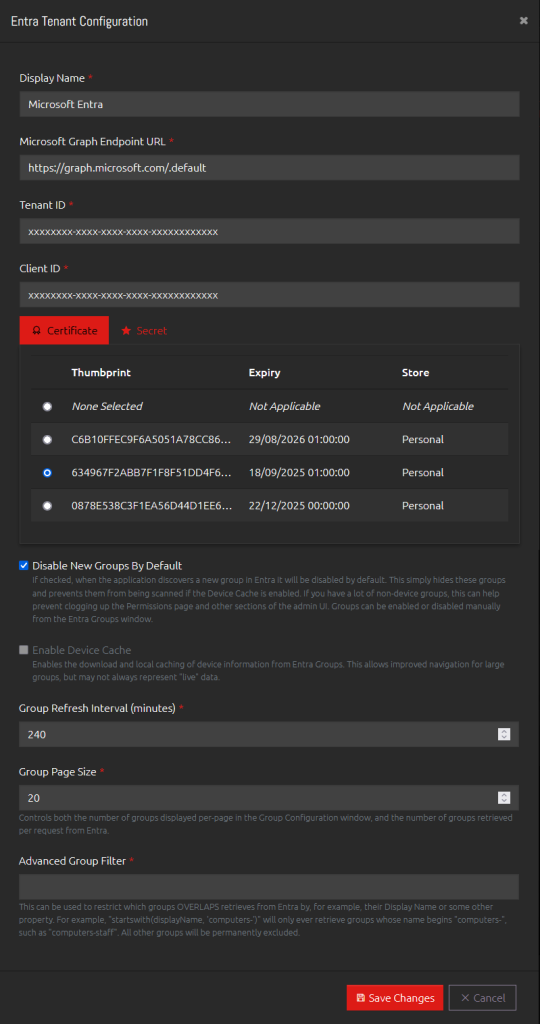The width and height of the screenshot is (540, 1024).
Task: Select the None Selected certificate radio button
Action: click(x=47, y=406)
